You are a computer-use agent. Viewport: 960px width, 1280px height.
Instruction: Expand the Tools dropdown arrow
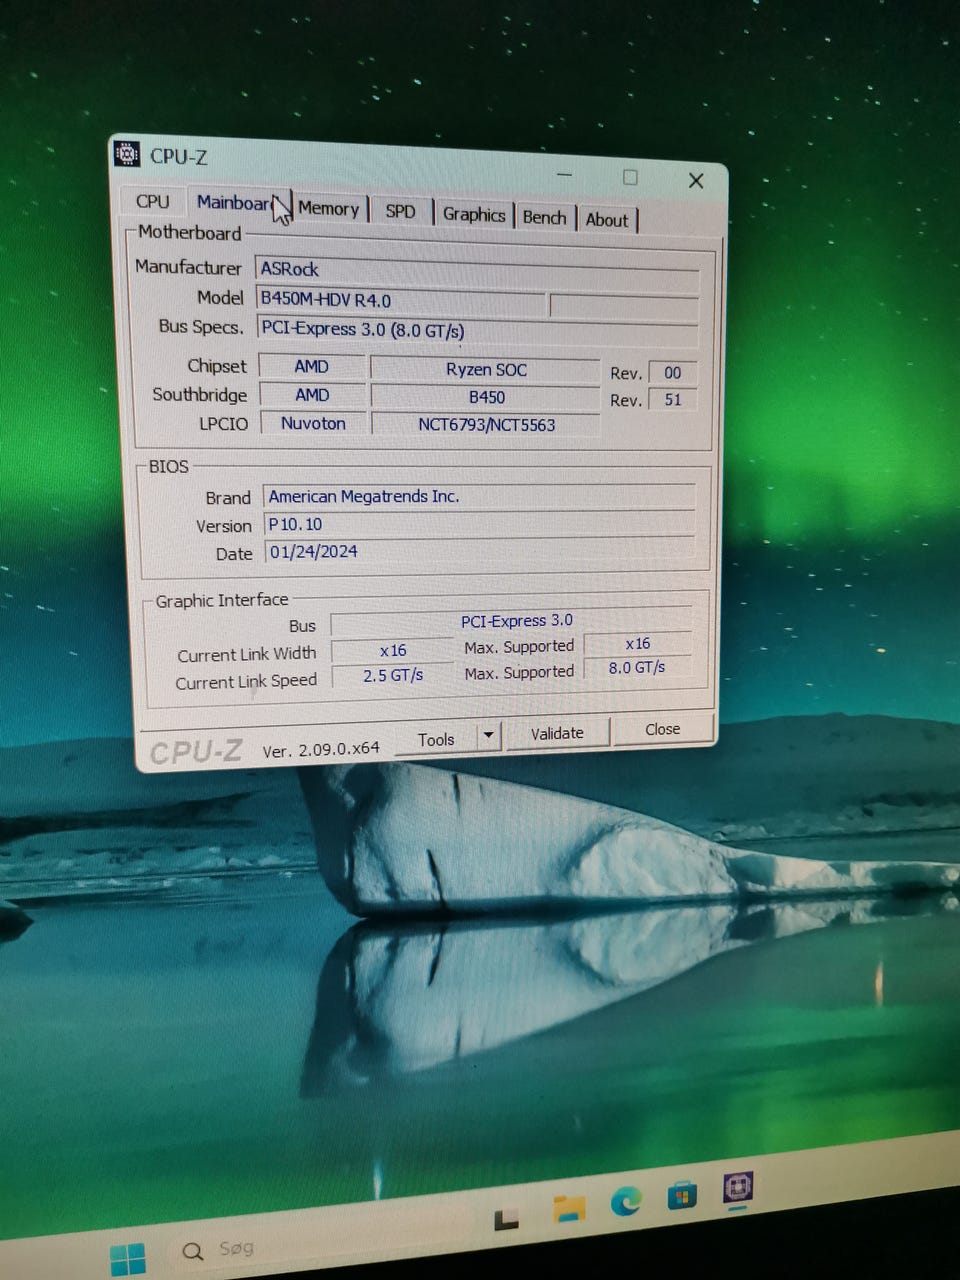488,736
